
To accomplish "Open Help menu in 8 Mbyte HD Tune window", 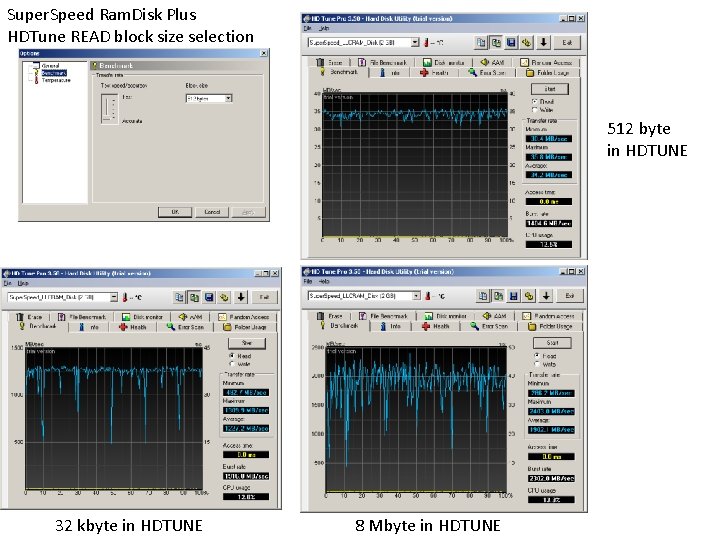I will 324,281.
